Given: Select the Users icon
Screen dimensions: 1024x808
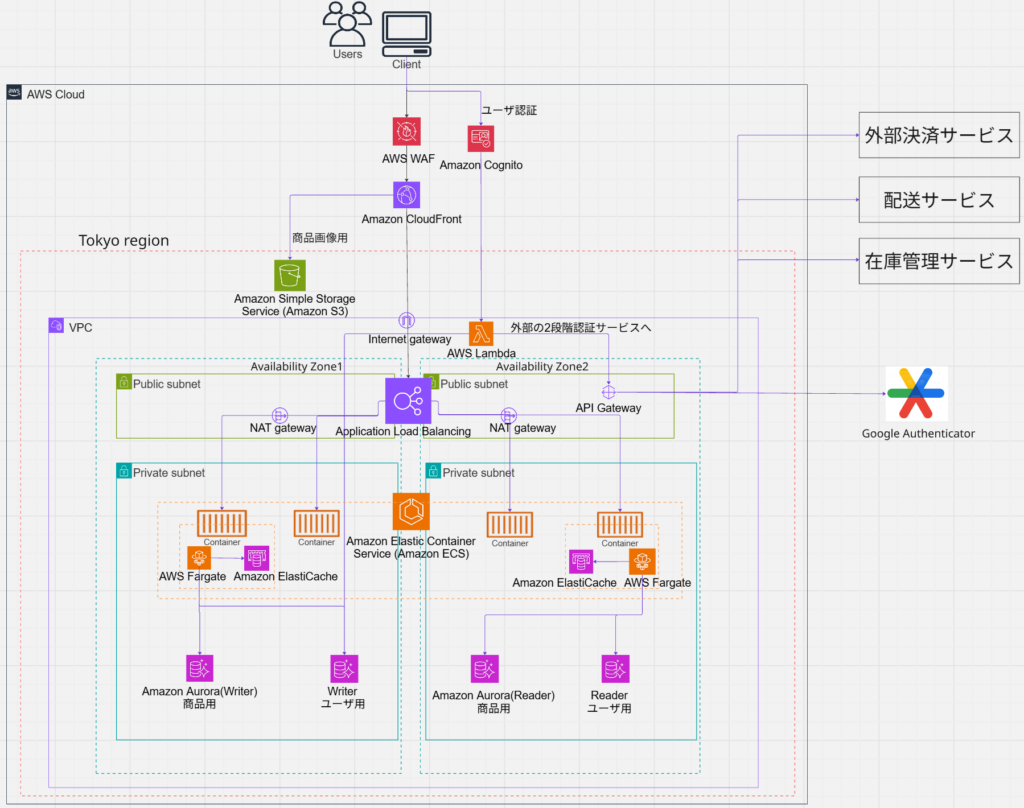Looking at the screenshot, I should pos(347,24).
